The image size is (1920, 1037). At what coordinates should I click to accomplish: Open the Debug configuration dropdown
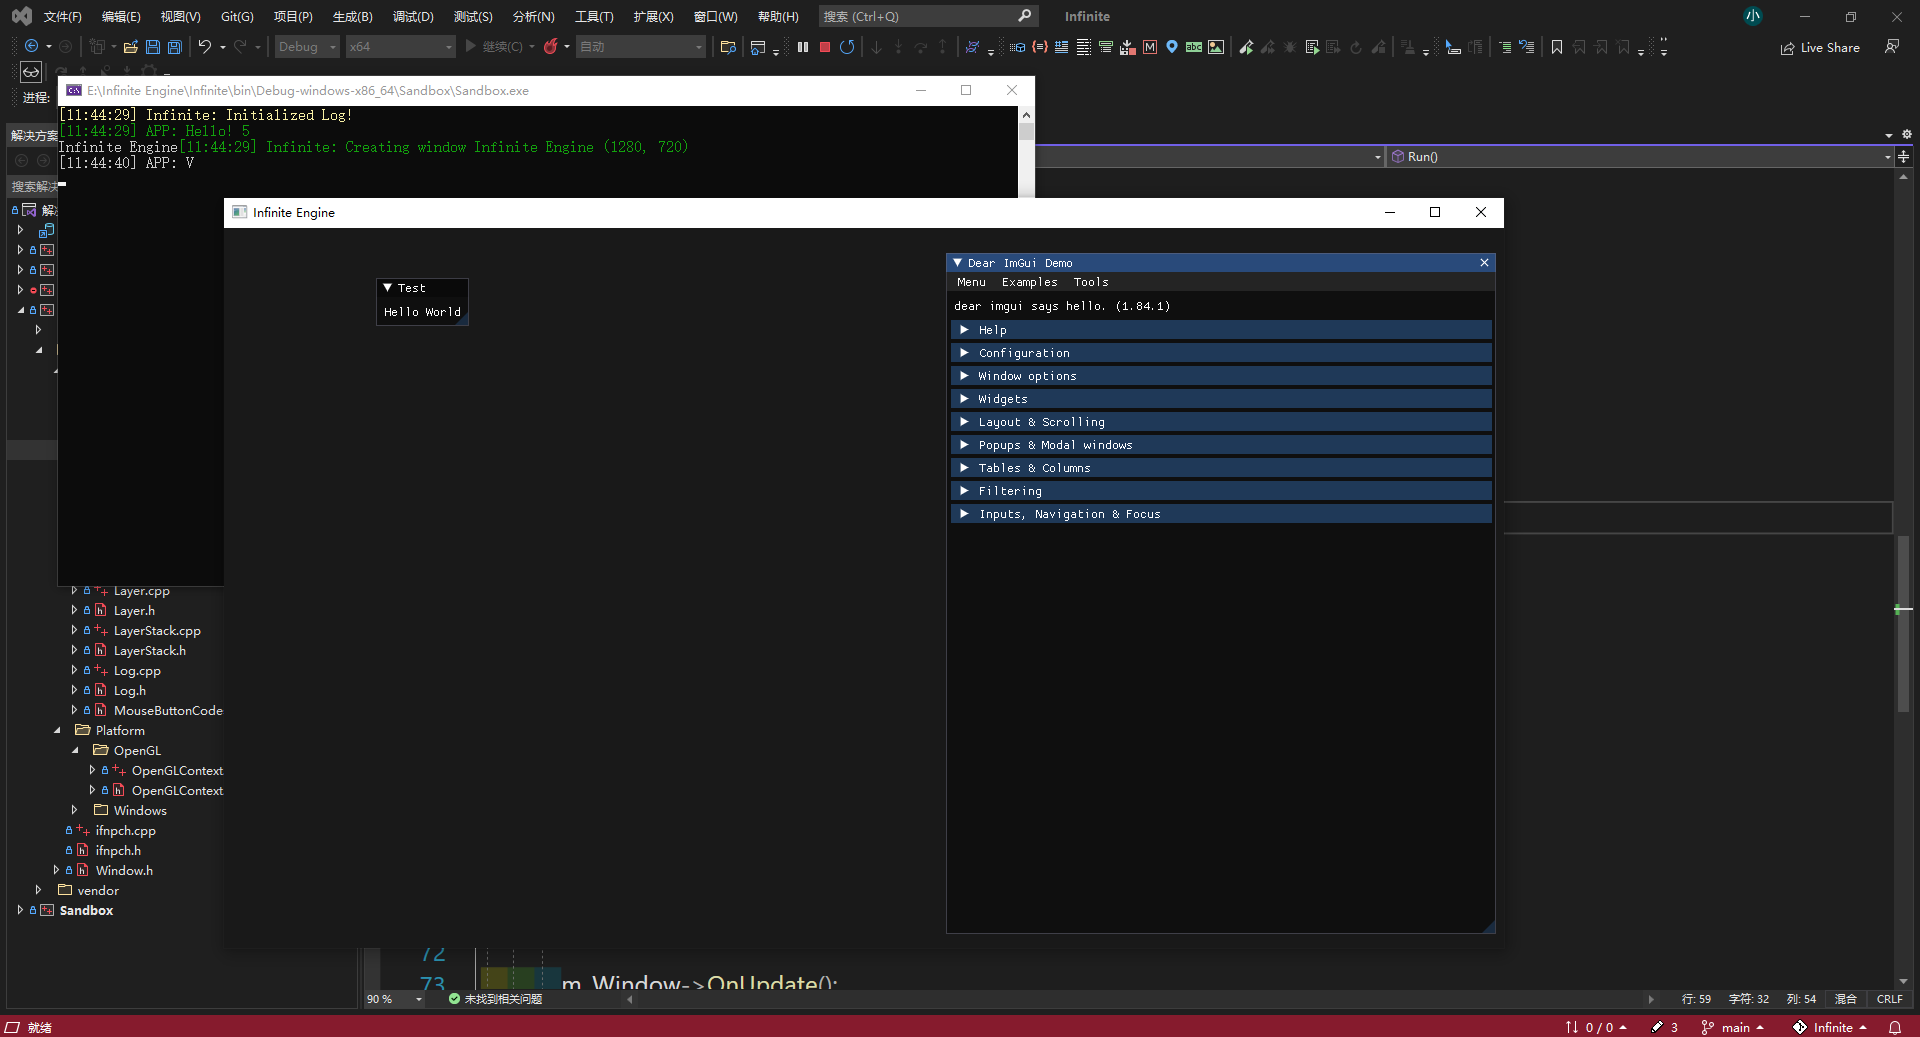click(307, 47)
